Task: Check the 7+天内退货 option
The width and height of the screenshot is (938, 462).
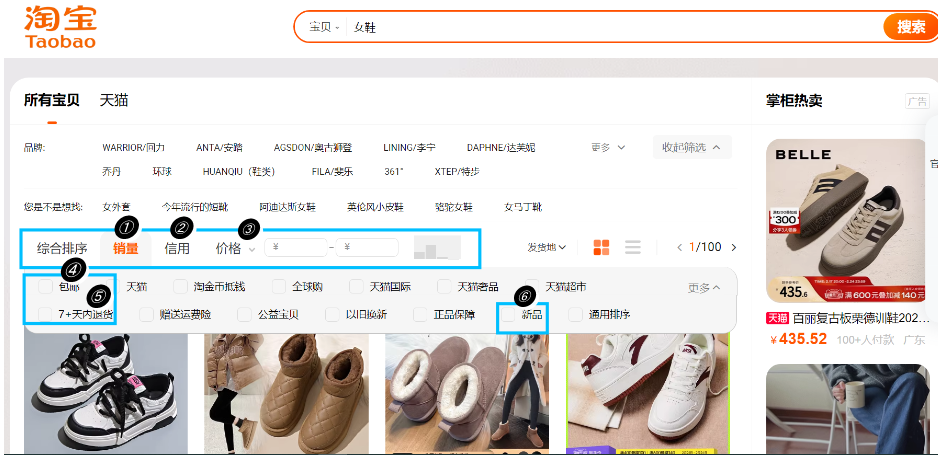Action: (45, 314)
